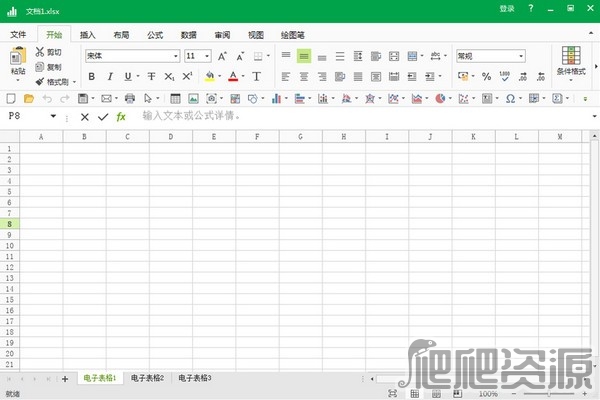The width and height of the screenshot is (600, 400).
Task: Click the insert table icon in quick toolbar
Action: 175,99
